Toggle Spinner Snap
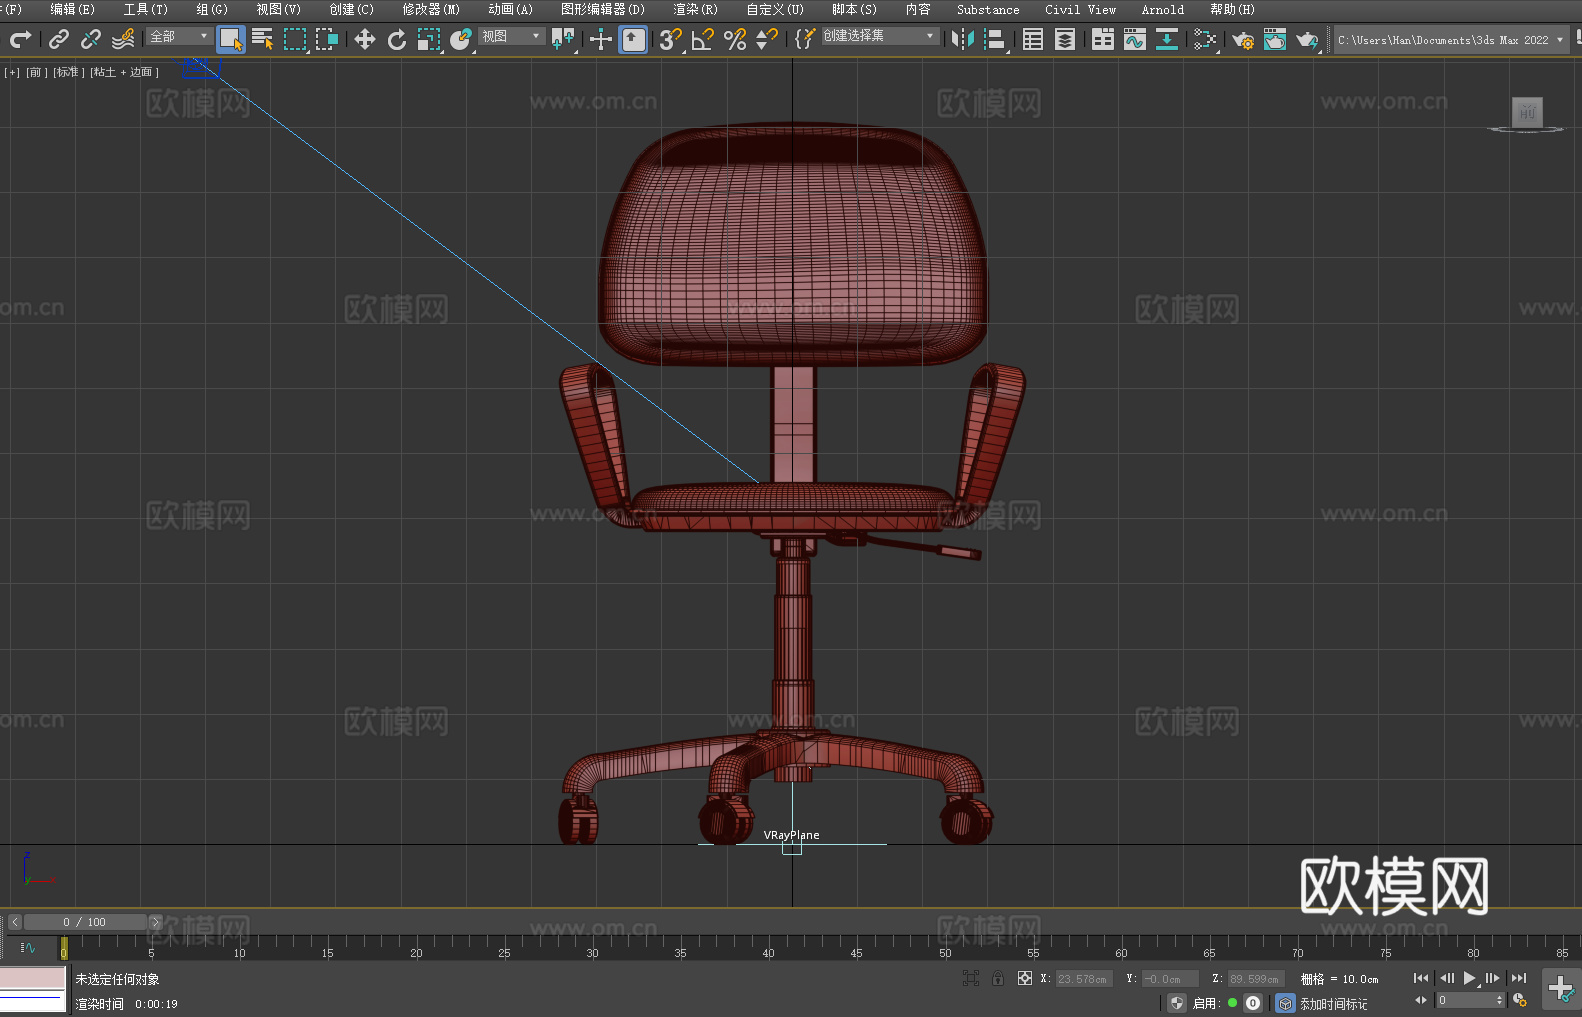 pos(767,39)
